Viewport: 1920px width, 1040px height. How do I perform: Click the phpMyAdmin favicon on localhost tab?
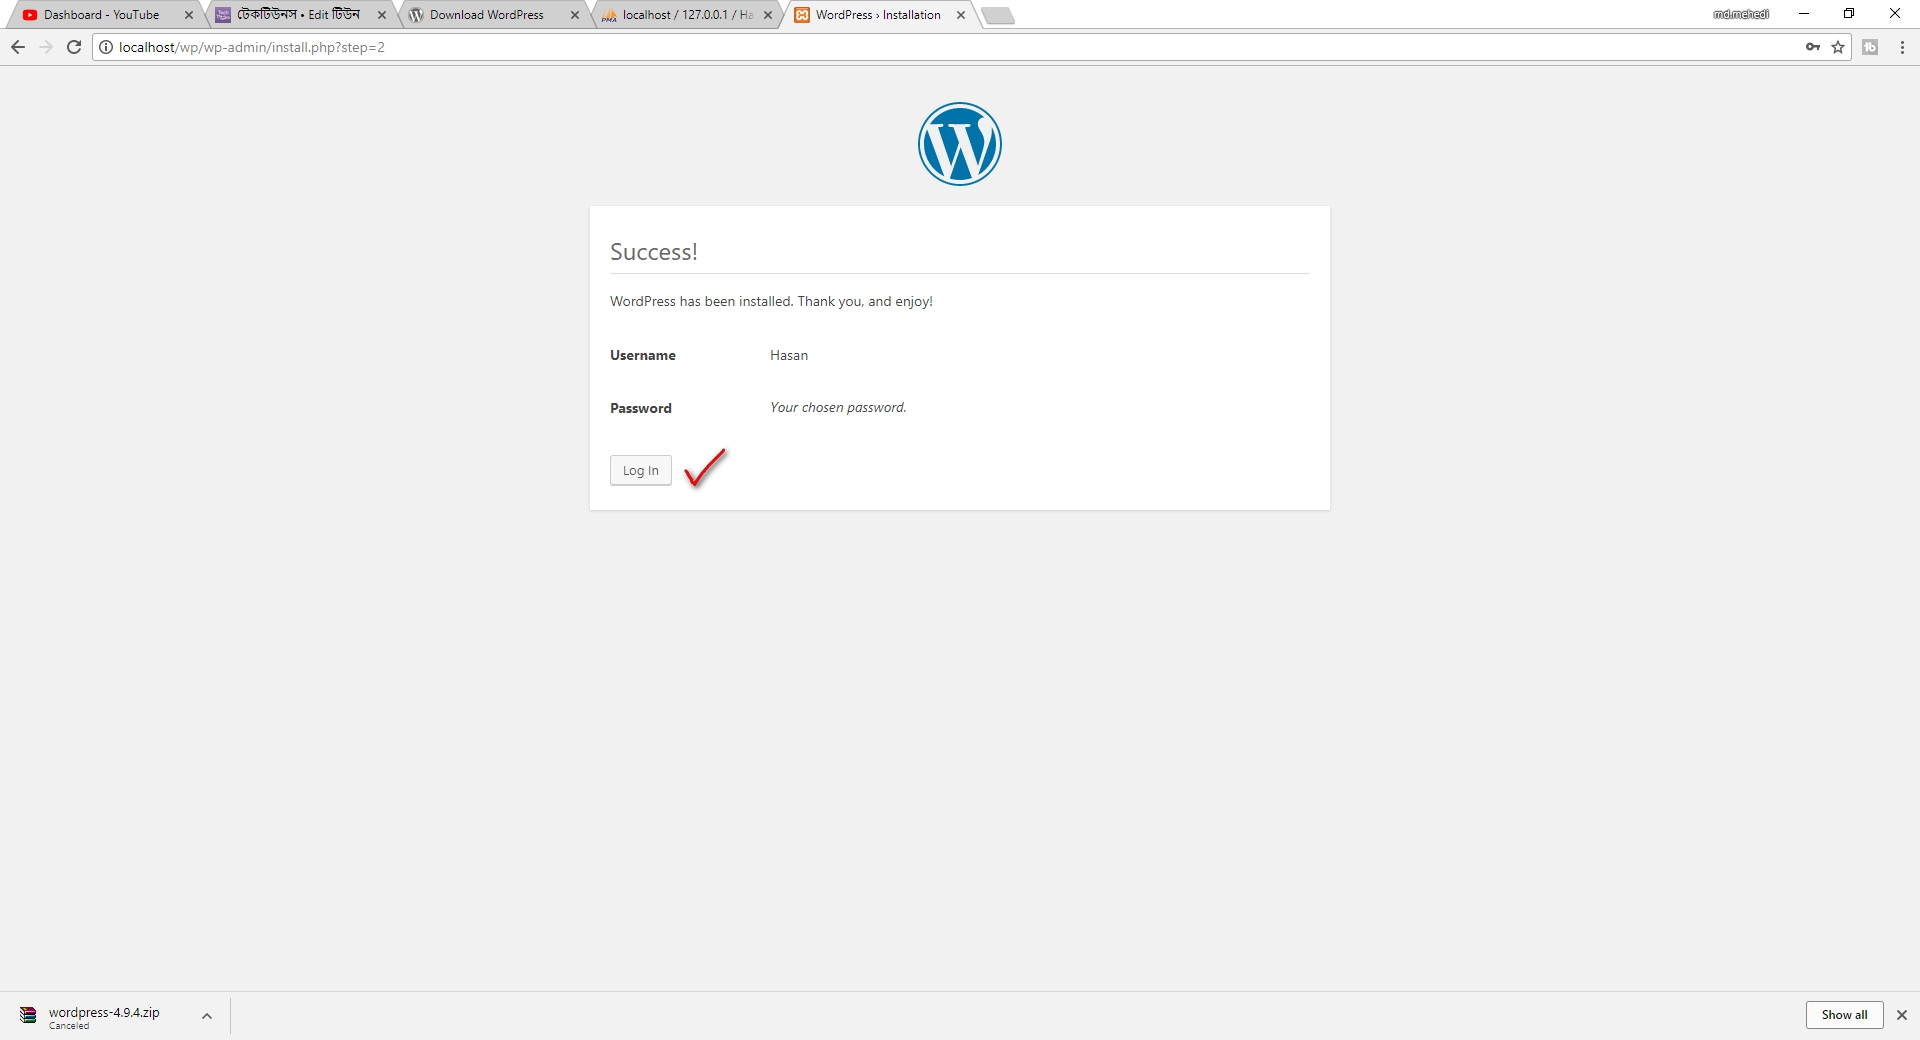(x=609, y=15)
